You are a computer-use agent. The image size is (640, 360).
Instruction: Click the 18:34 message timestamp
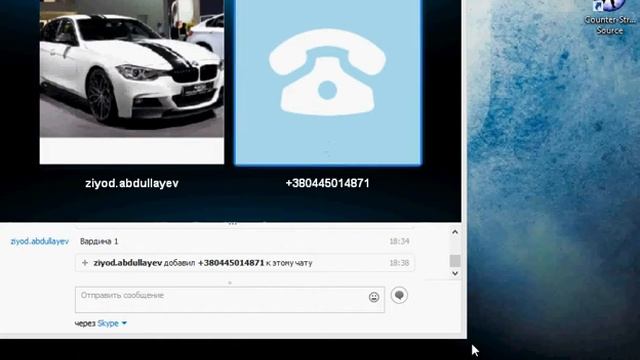pyautogui.click(x=399, y=241)
